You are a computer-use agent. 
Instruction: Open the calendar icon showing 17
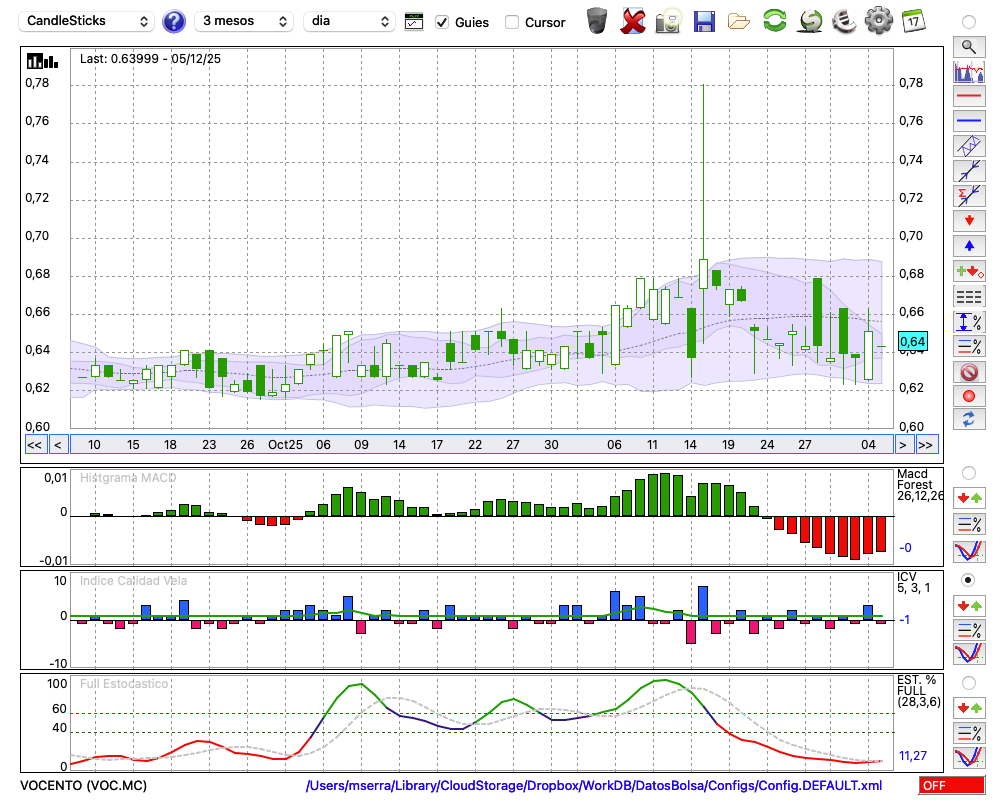(912, 20)
